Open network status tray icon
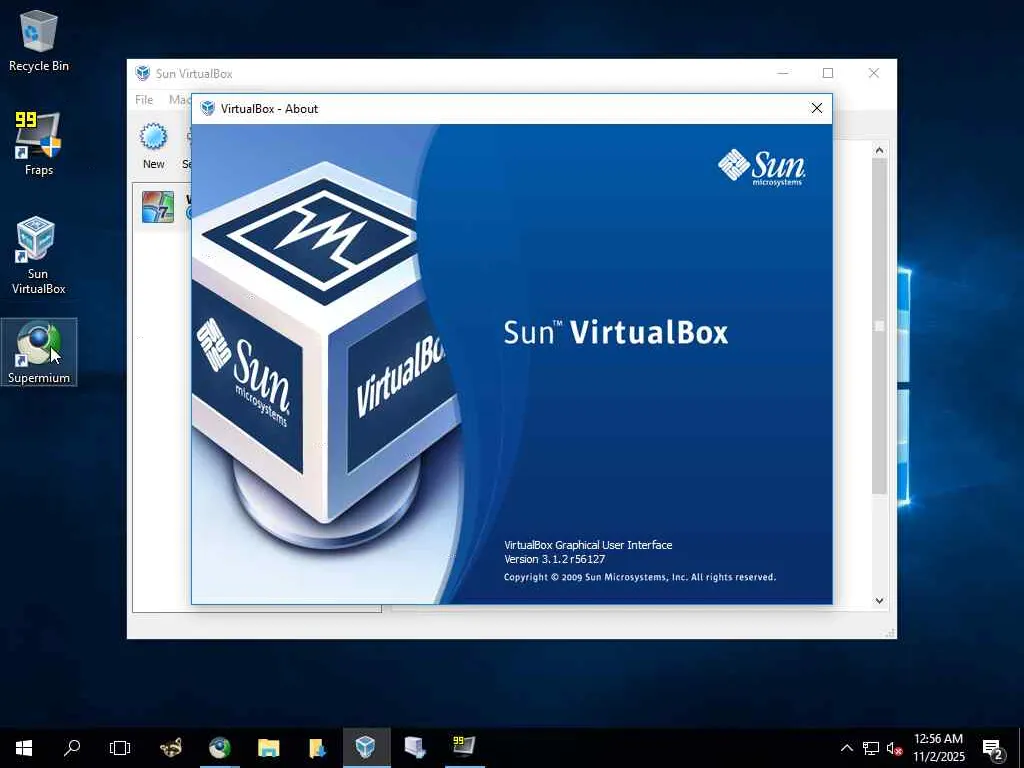The height and width of the screenshot is (768, 1024). click(871, 748)
